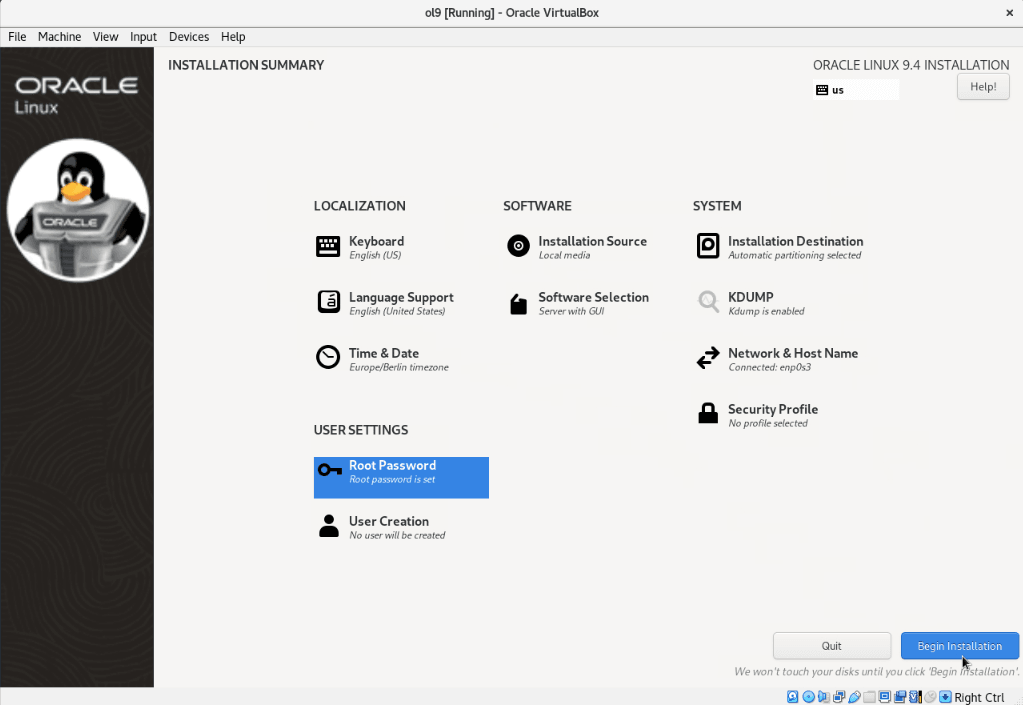Click the Quit button
The image size is (1023, 705).
click(831, 646)
